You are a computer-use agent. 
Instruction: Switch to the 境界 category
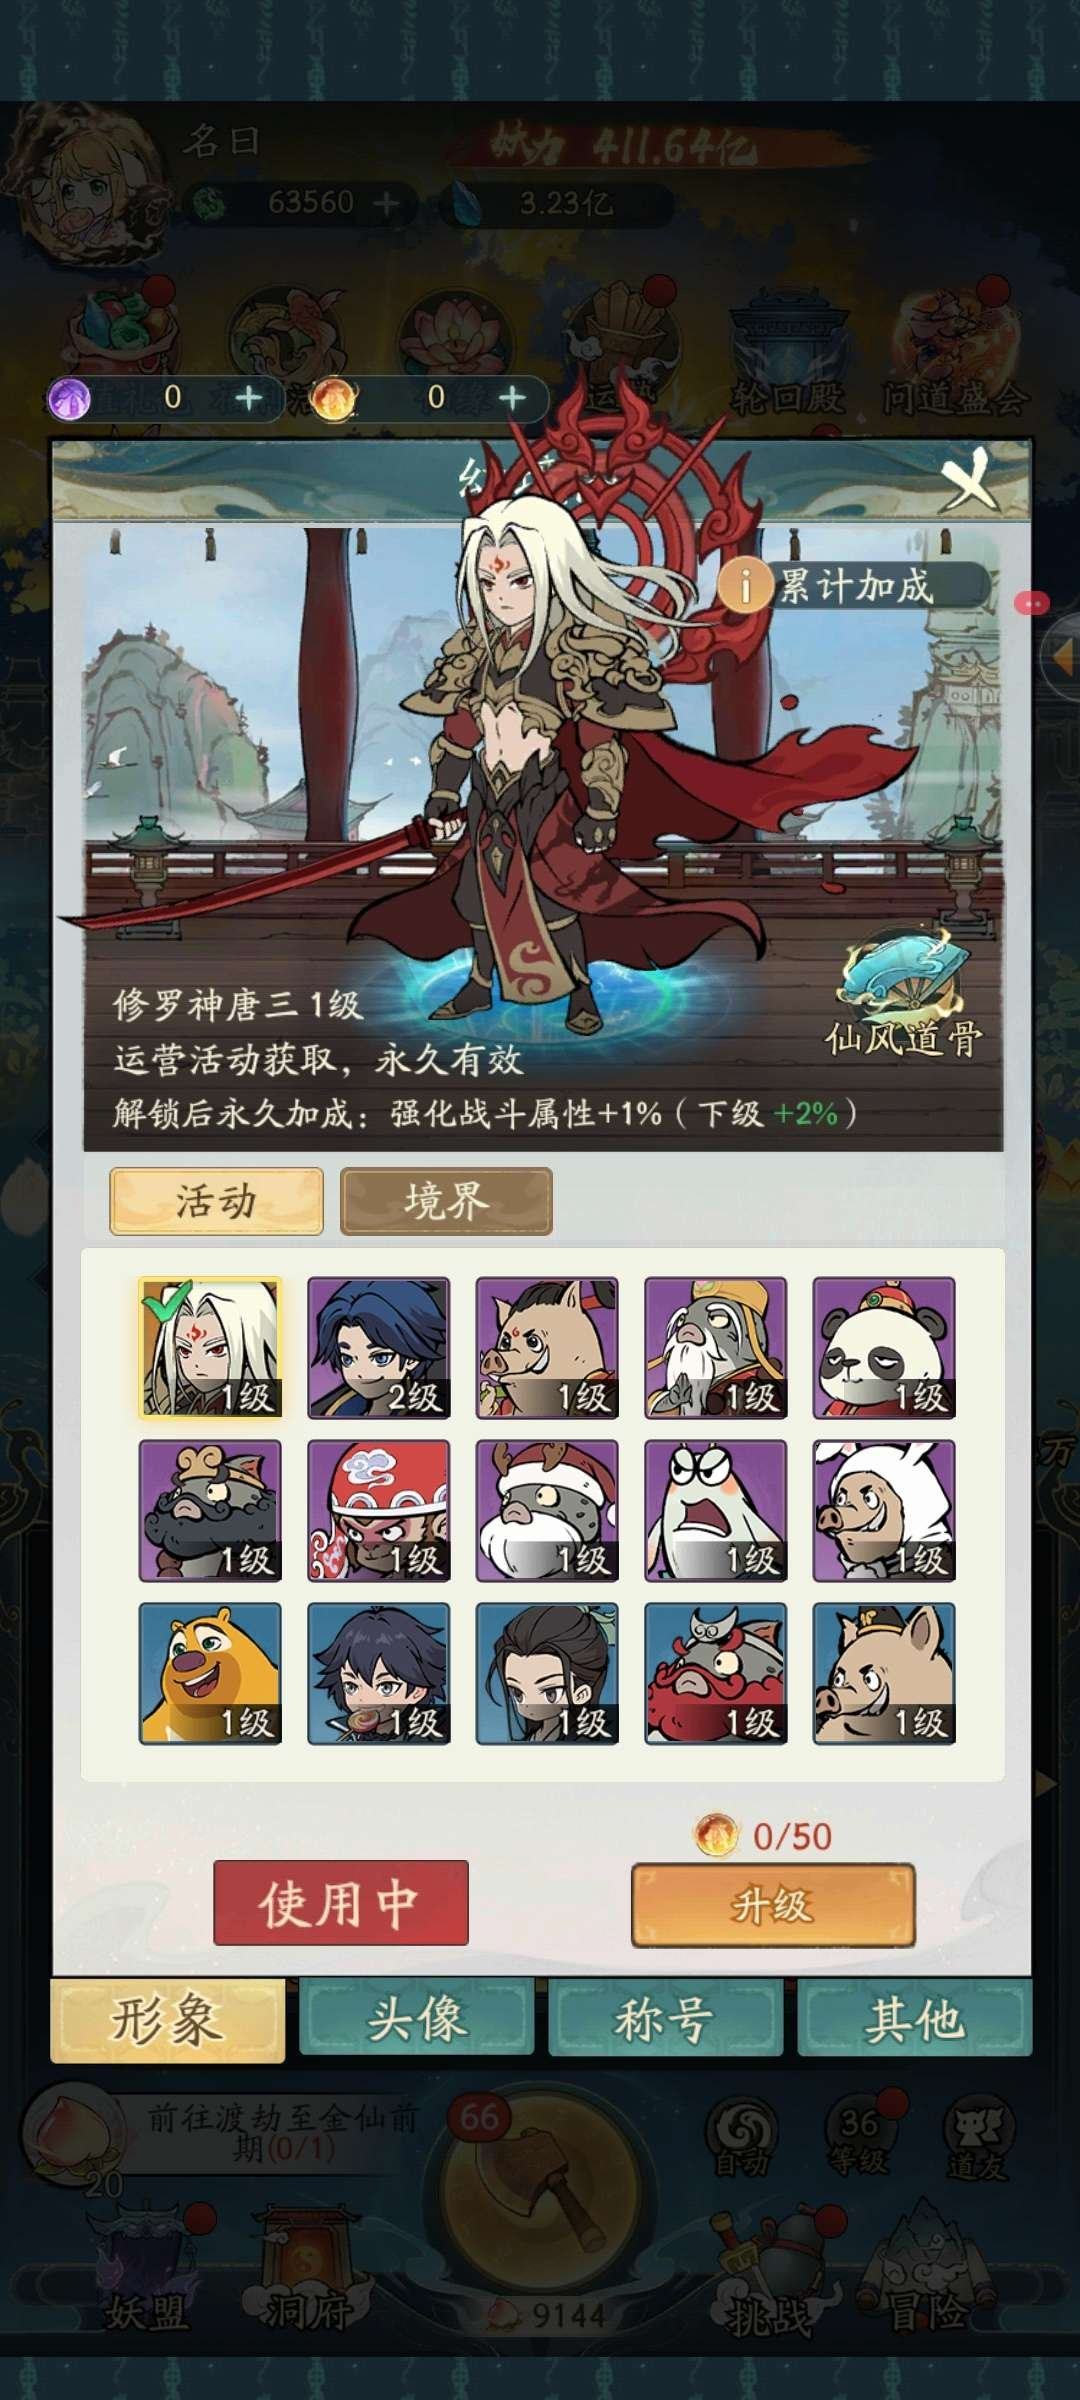[446, 1201]
